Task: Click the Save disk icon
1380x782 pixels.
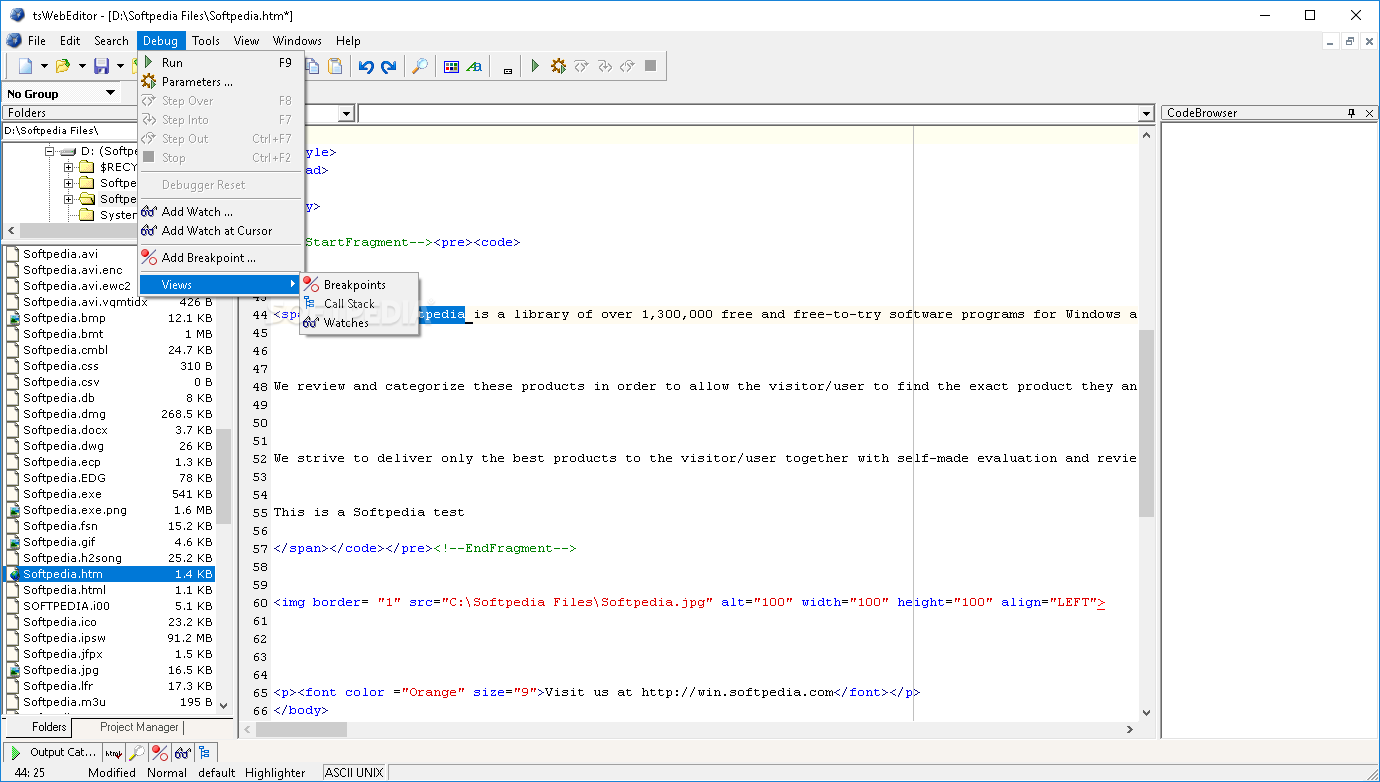Action: click(101, 66)
